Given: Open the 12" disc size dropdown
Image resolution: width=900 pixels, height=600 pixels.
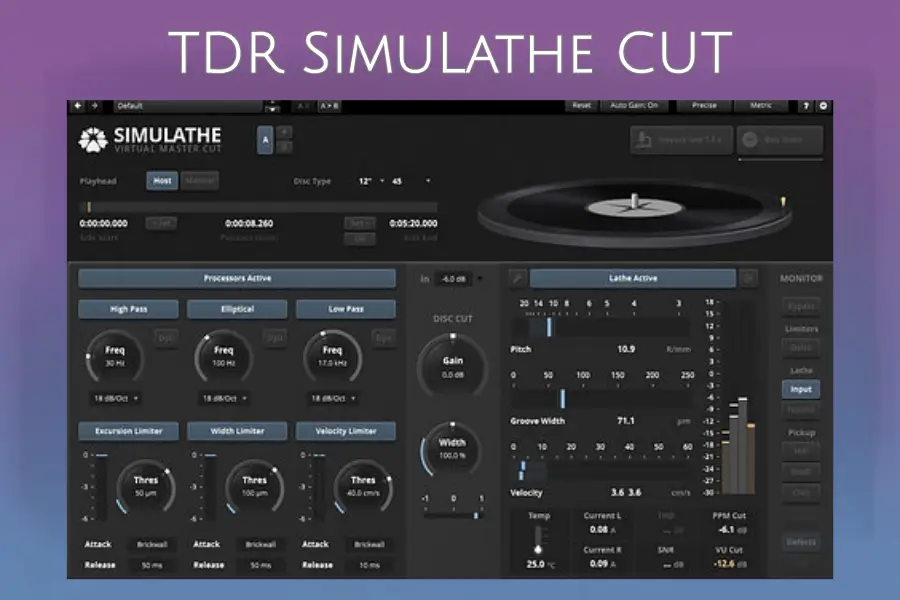Looking at the screenshot, I should 371,181.
